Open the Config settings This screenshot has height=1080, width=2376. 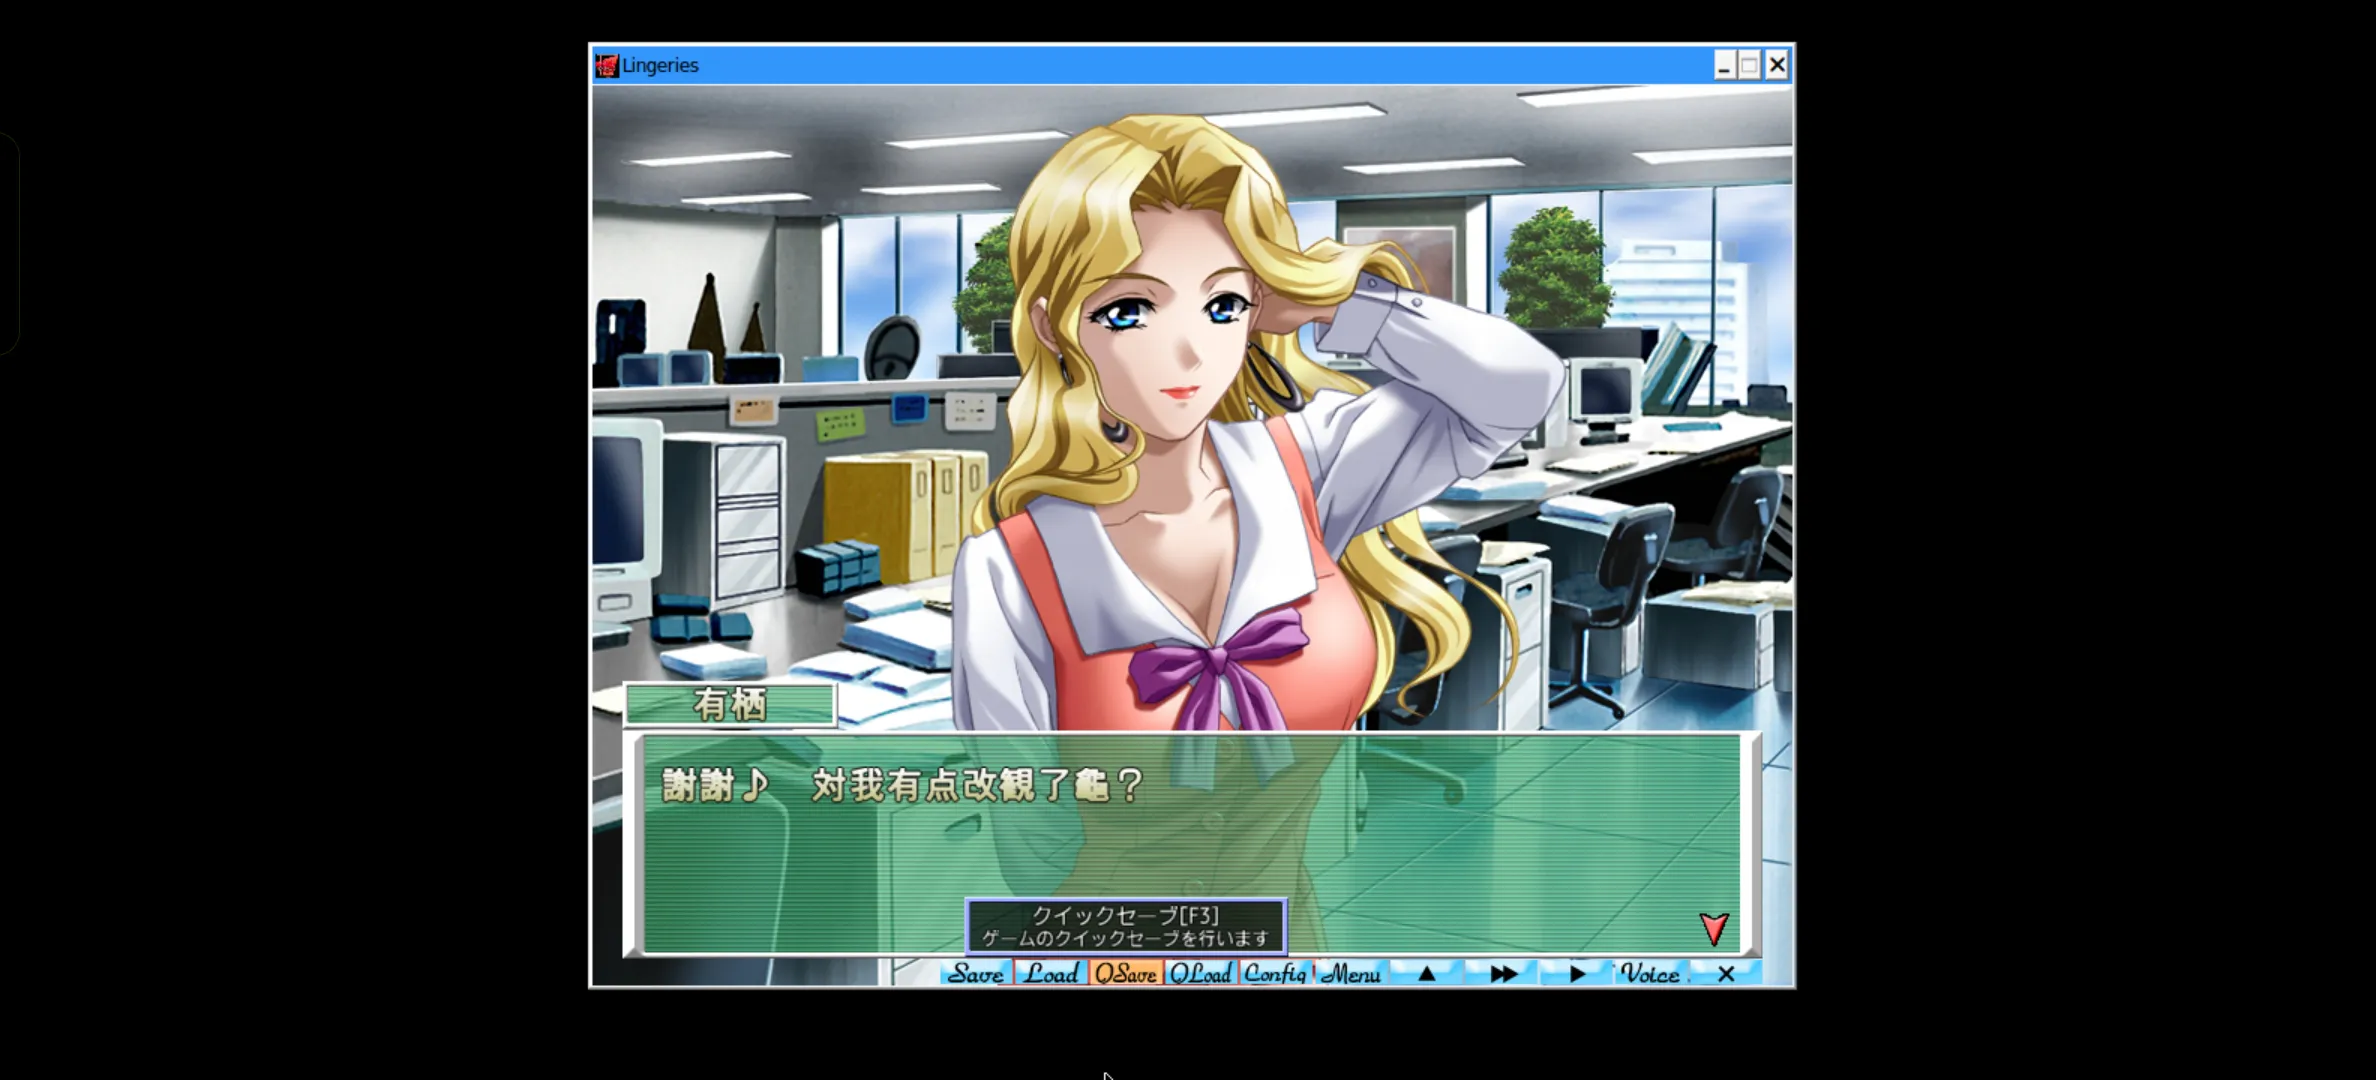(1275, 974)
